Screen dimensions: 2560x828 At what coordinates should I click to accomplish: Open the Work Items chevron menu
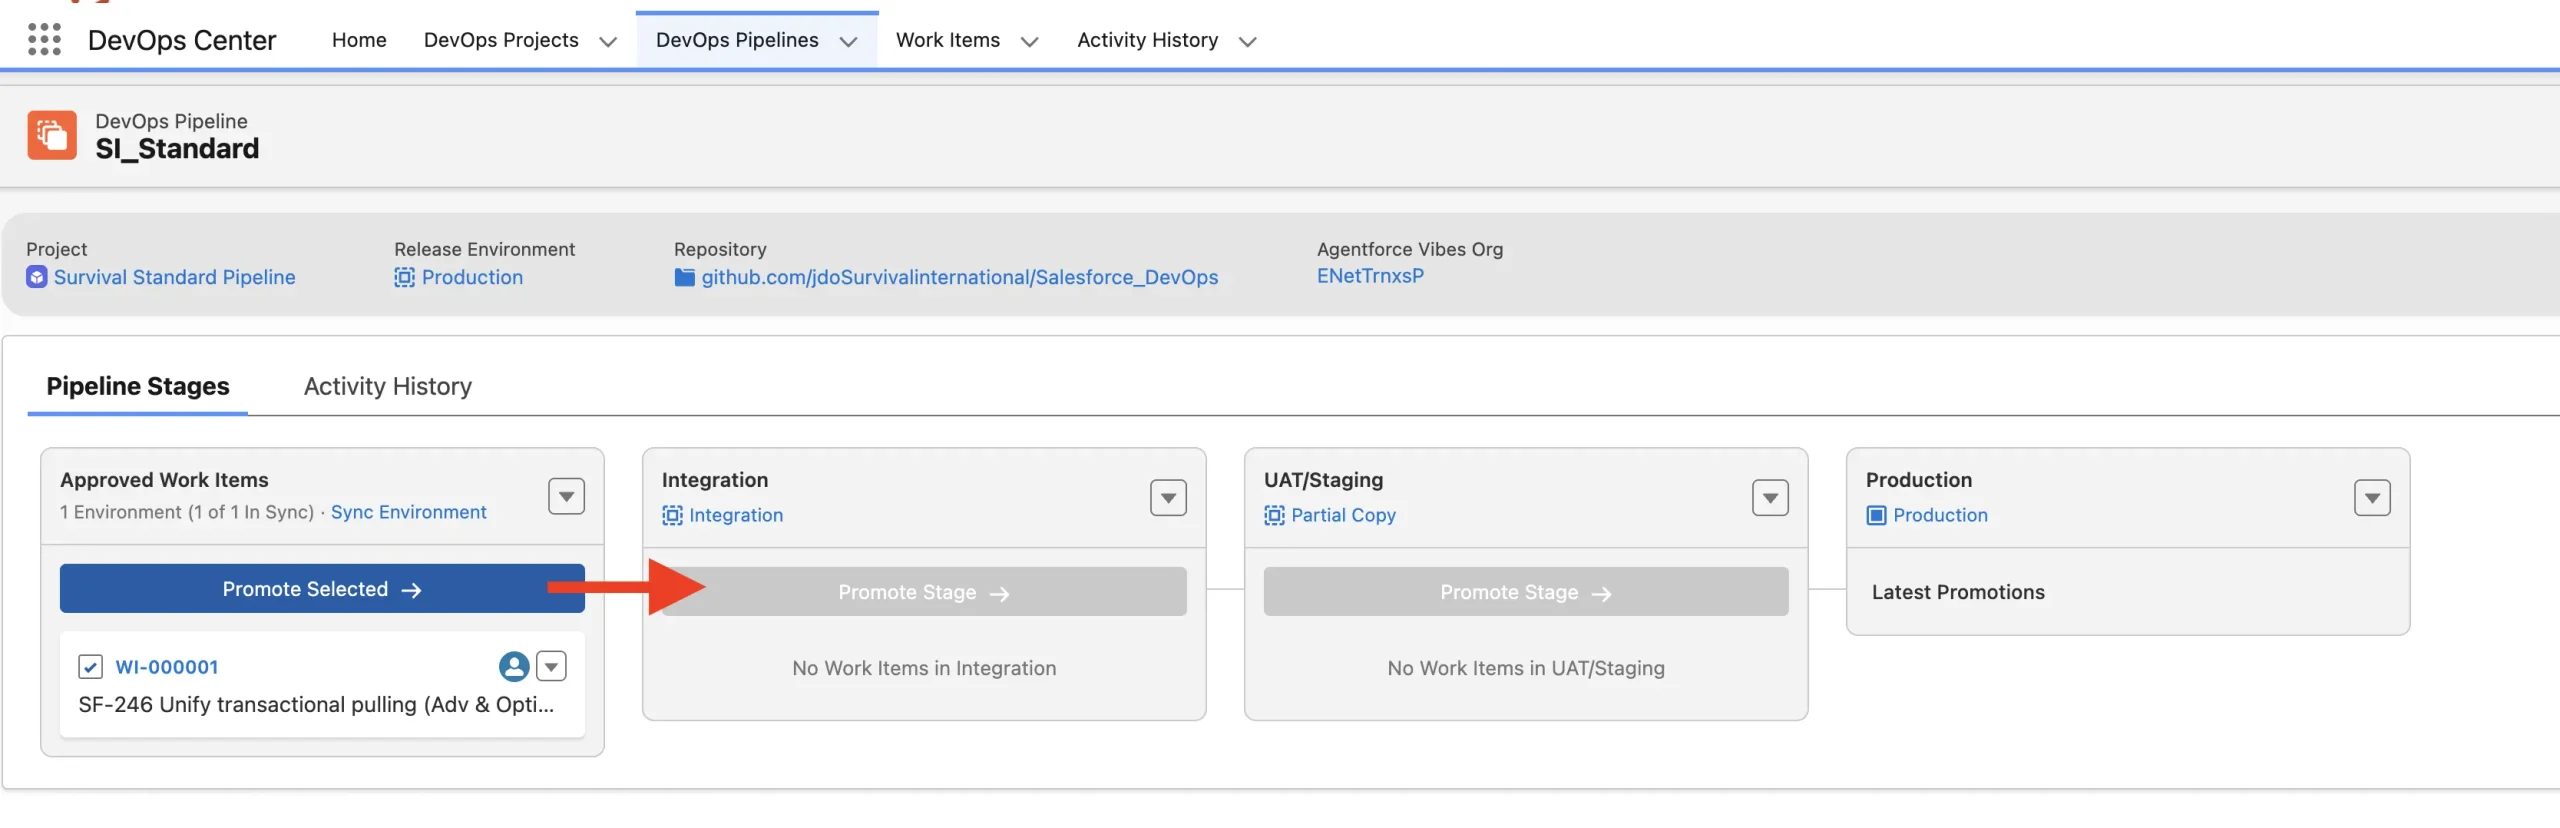[x=1029, y=41]
